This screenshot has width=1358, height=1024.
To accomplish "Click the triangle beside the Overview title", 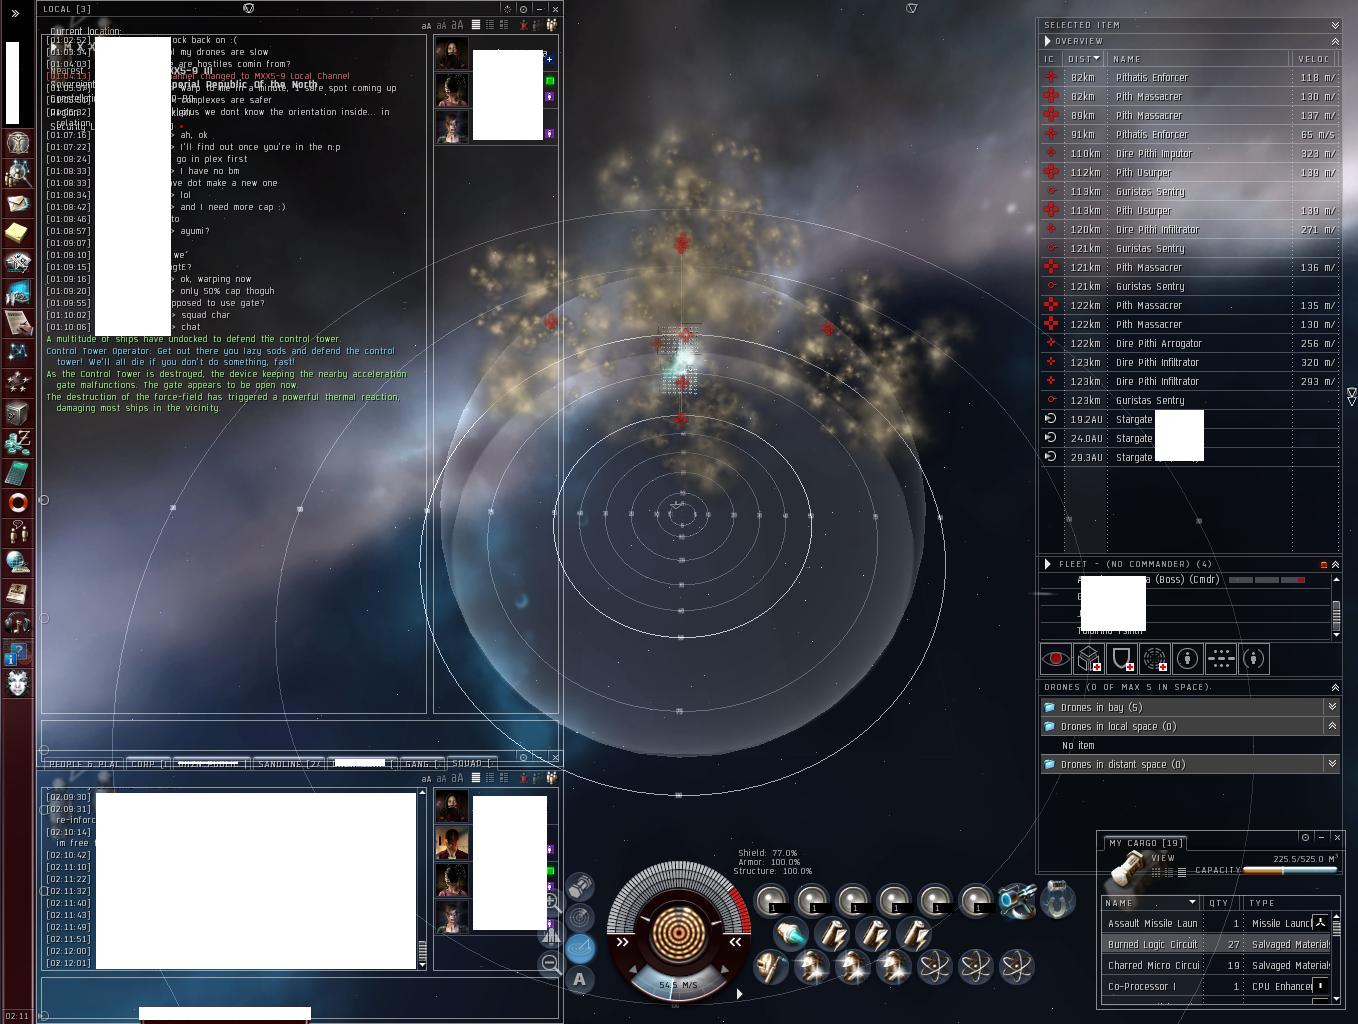I will (x=1047, y=41).
